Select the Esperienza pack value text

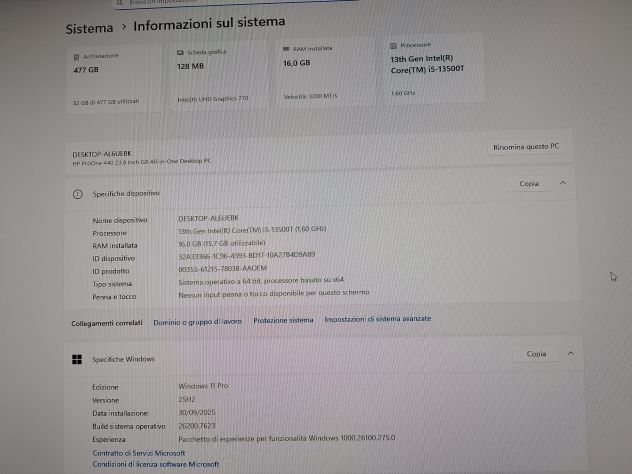pyautogui.click(x=287, y=438)
